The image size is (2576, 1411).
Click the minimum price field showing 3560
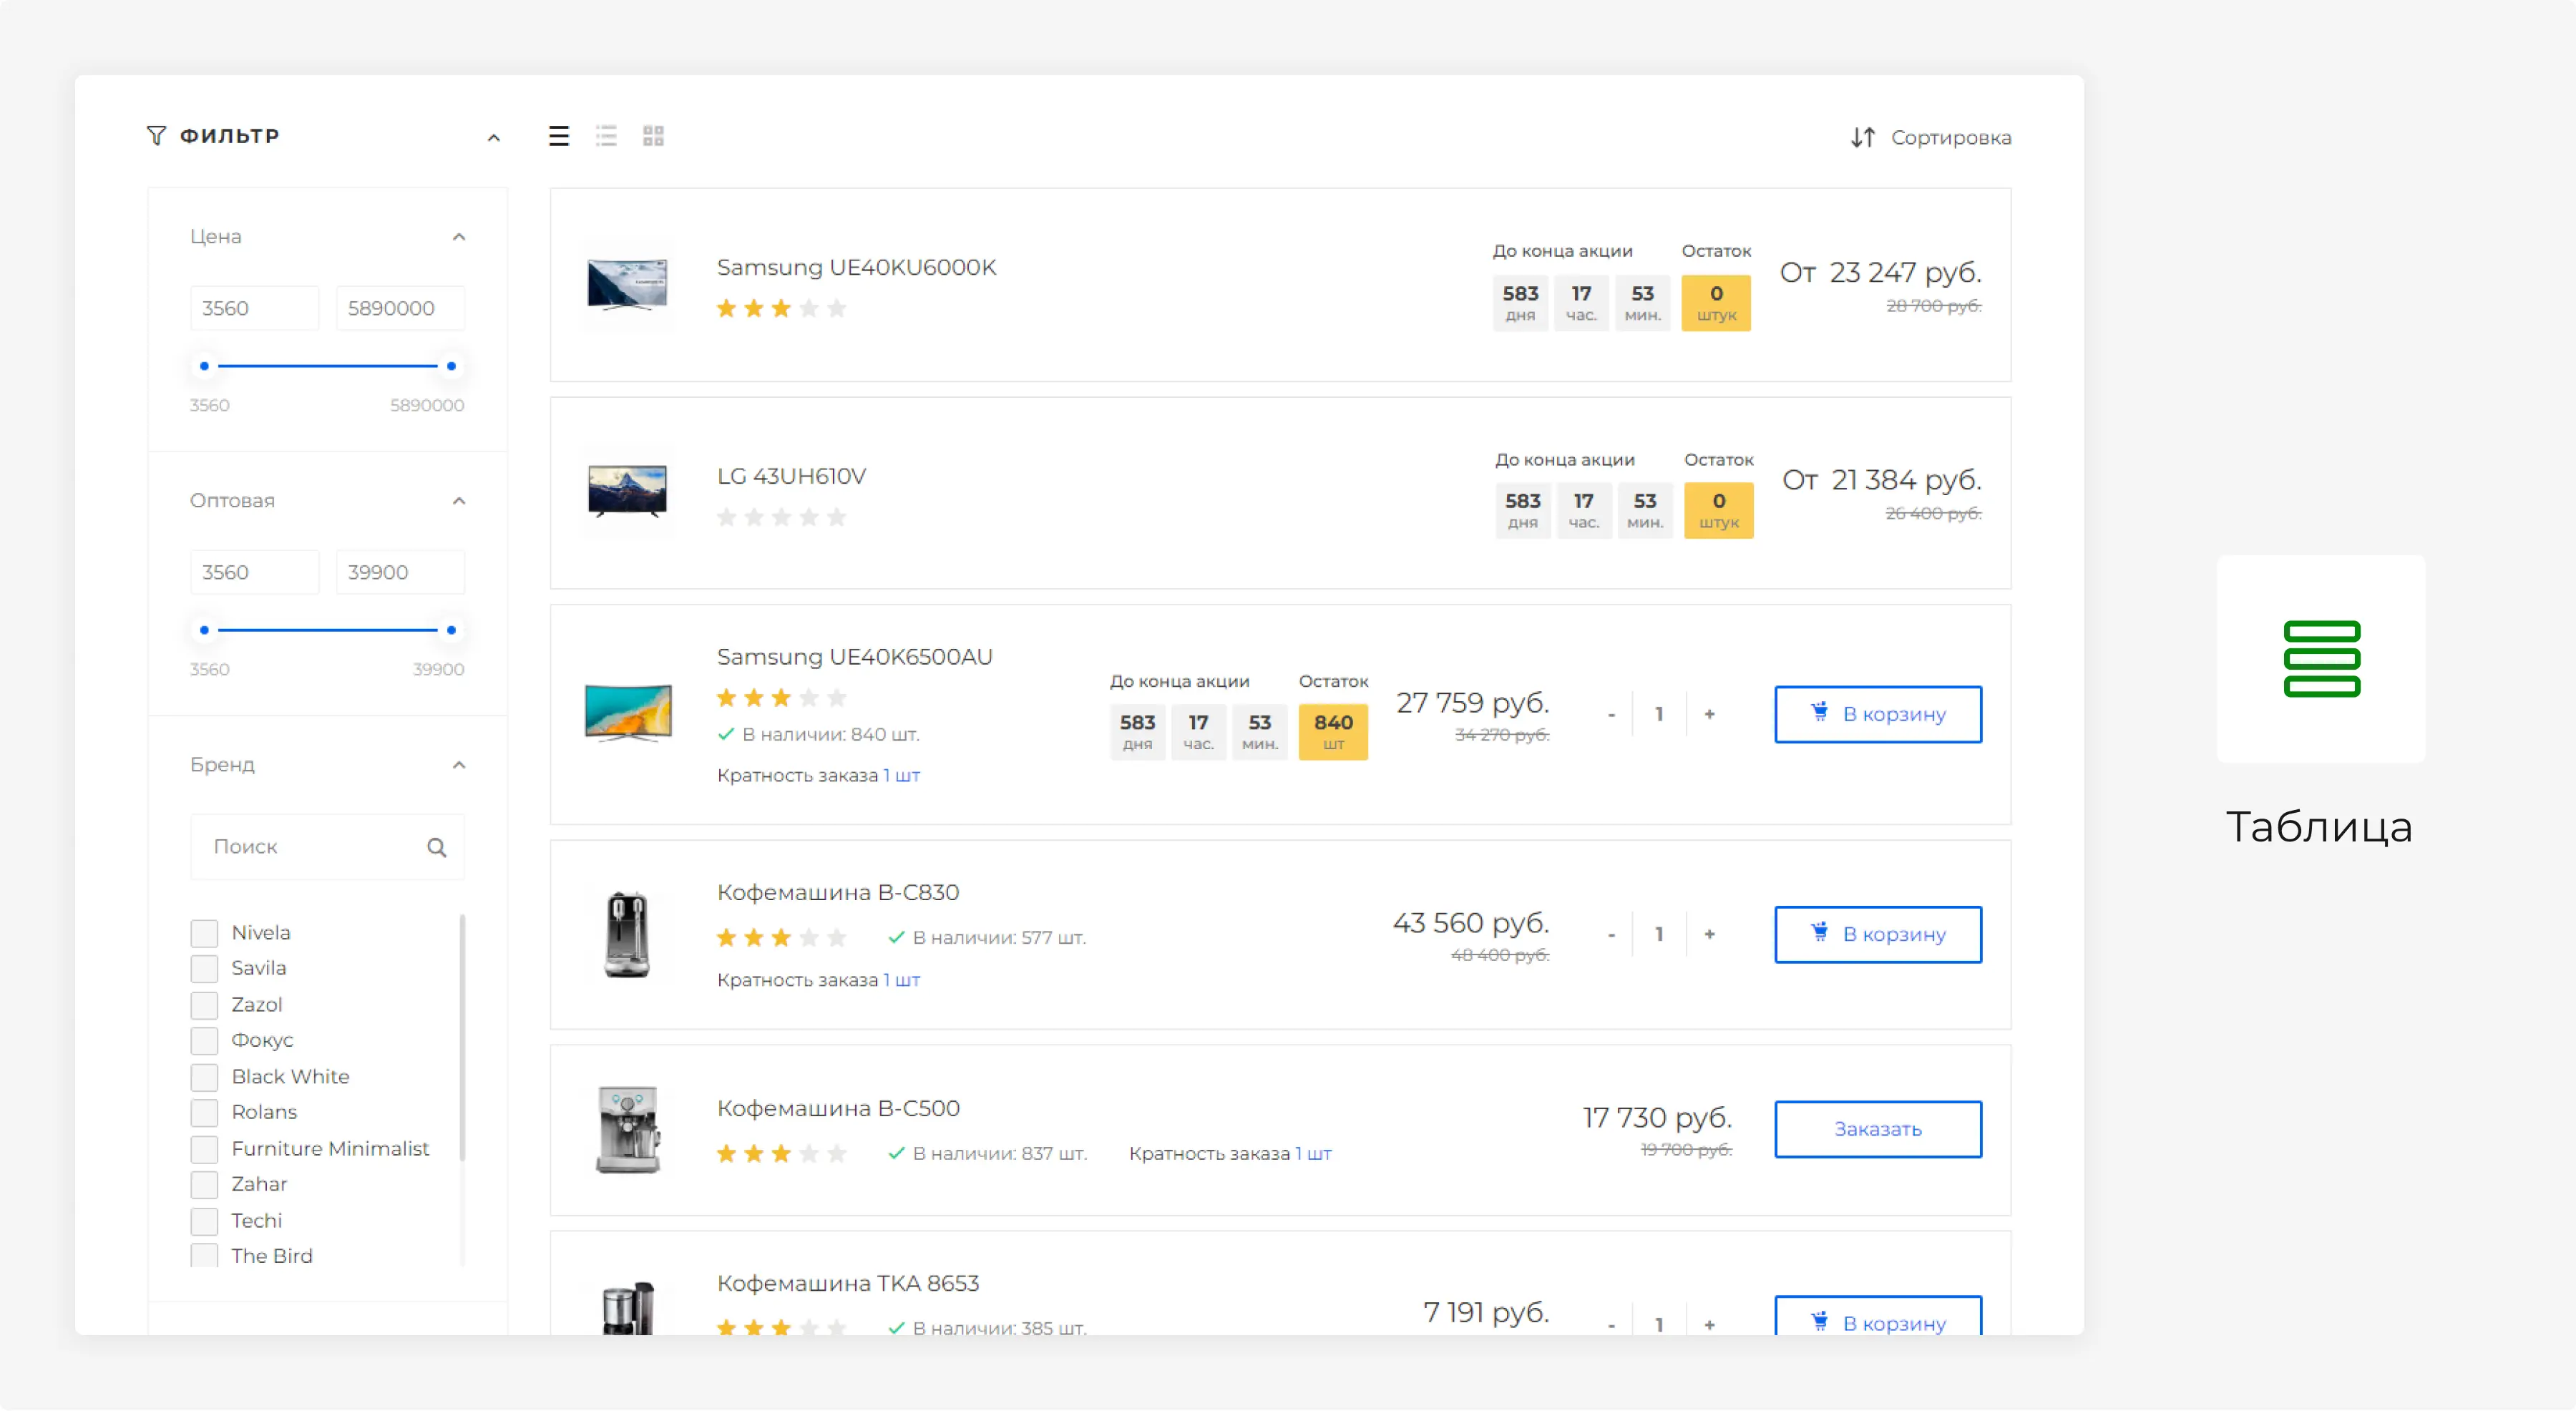[x=254, y=308]
